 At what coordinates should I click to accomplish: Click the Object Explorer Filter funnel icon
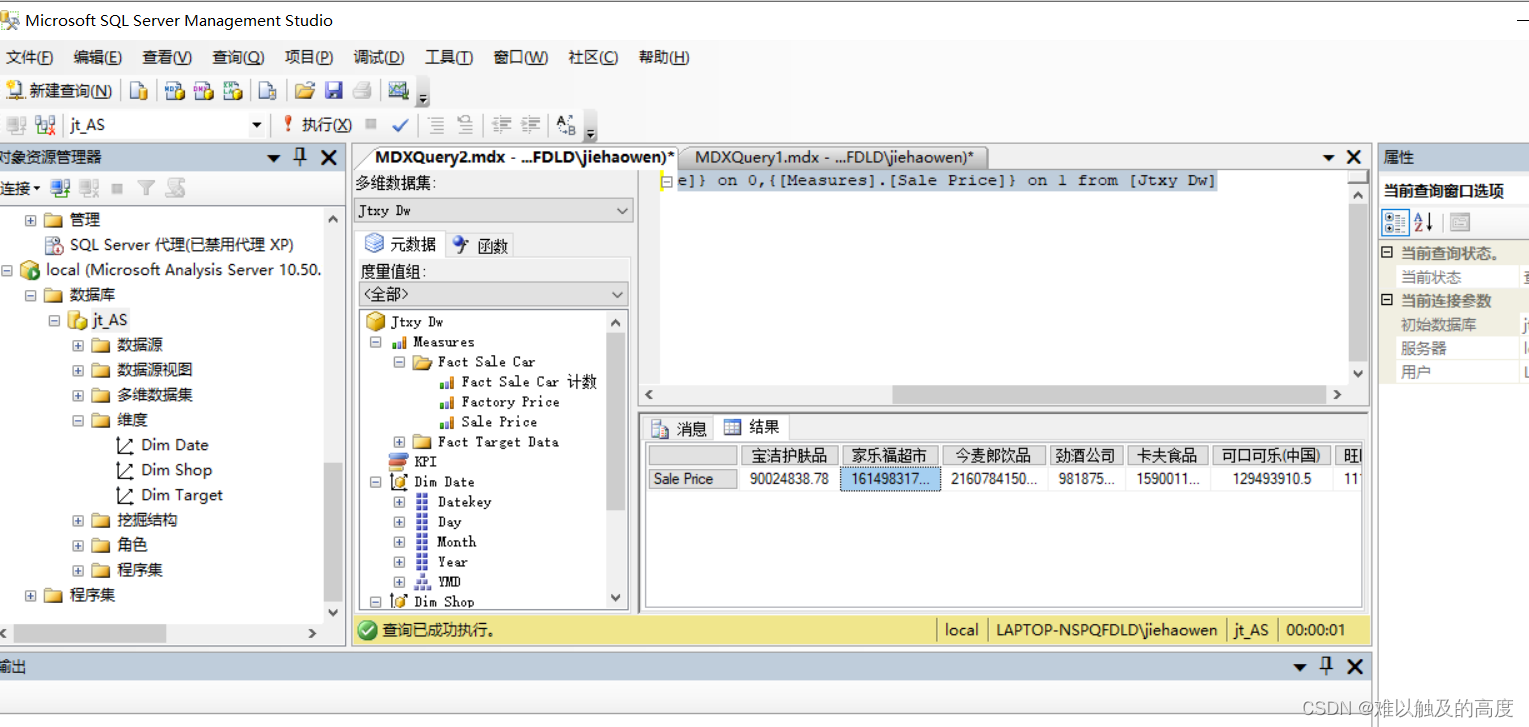pyautogui.click(x=146, y=188)
